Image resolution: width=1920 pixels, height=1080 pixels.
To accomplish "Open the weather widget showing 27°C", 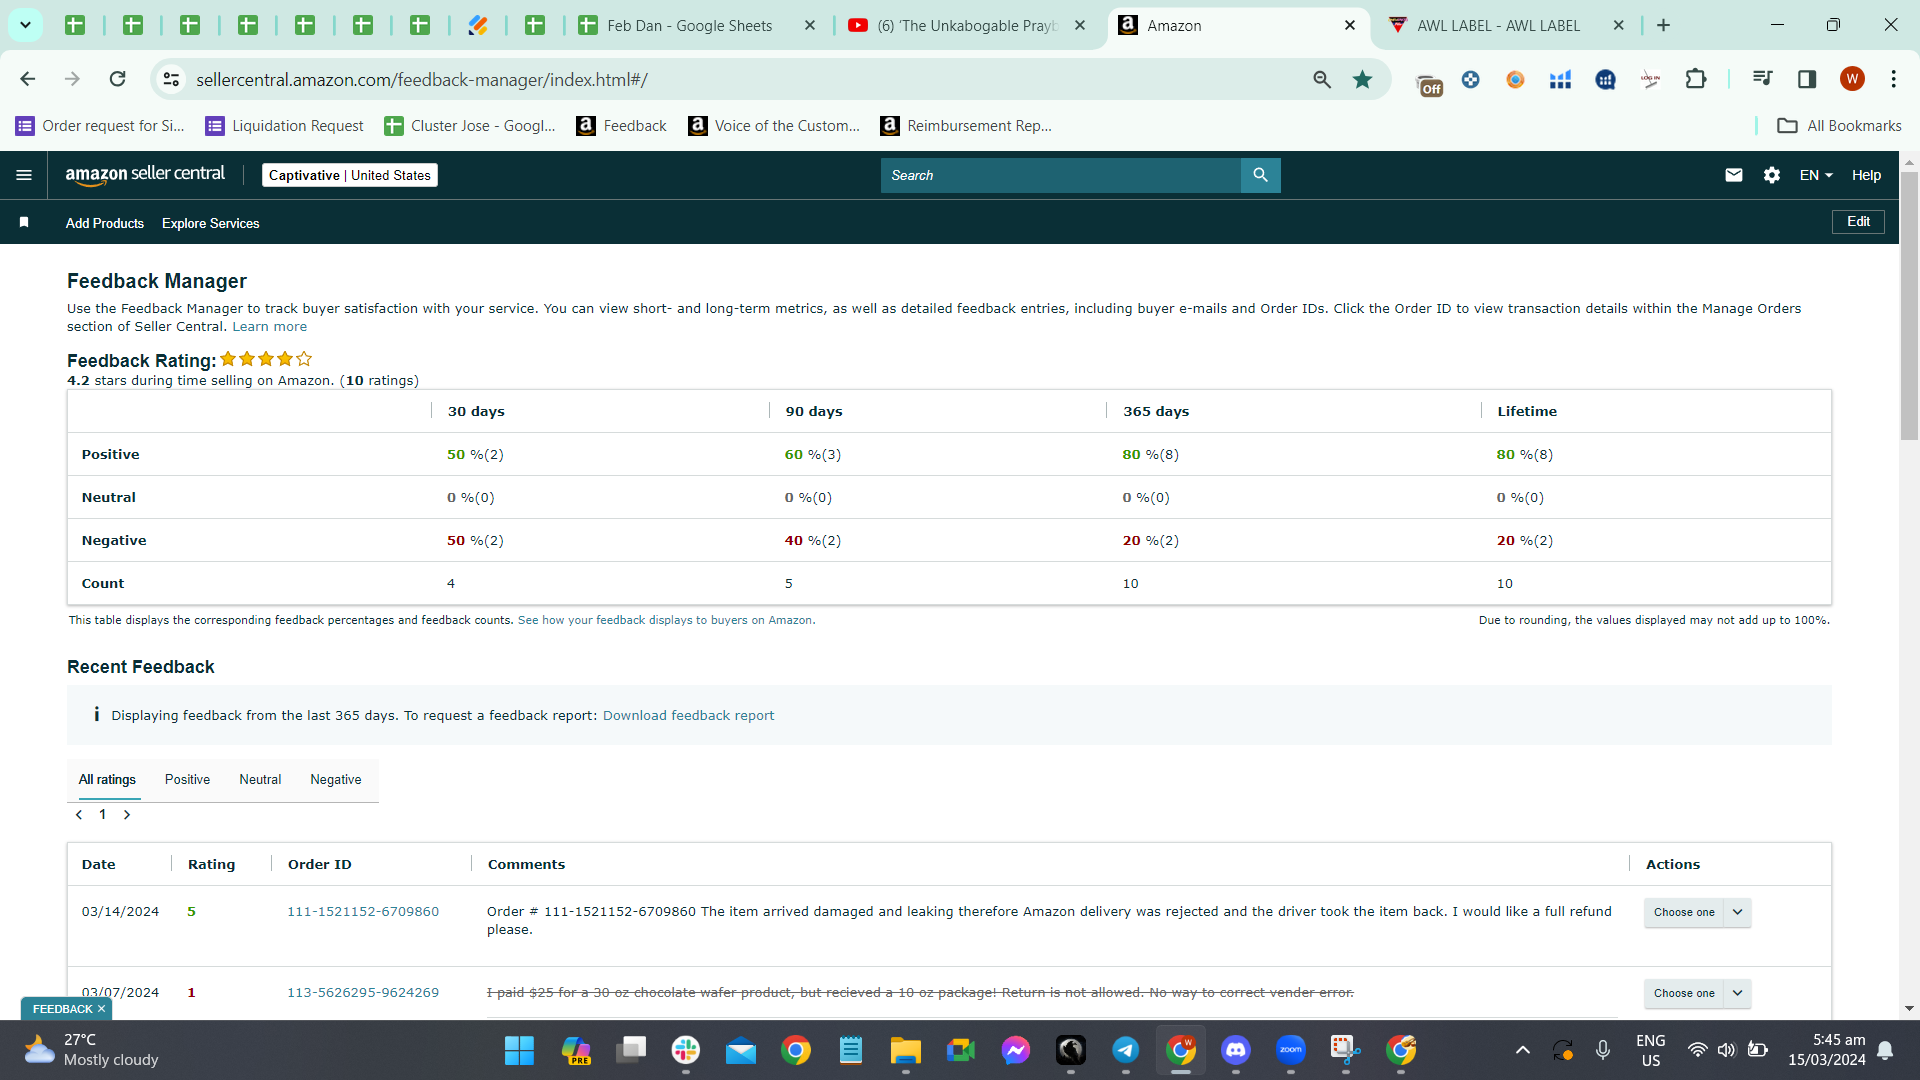I will pos(90,1050).
